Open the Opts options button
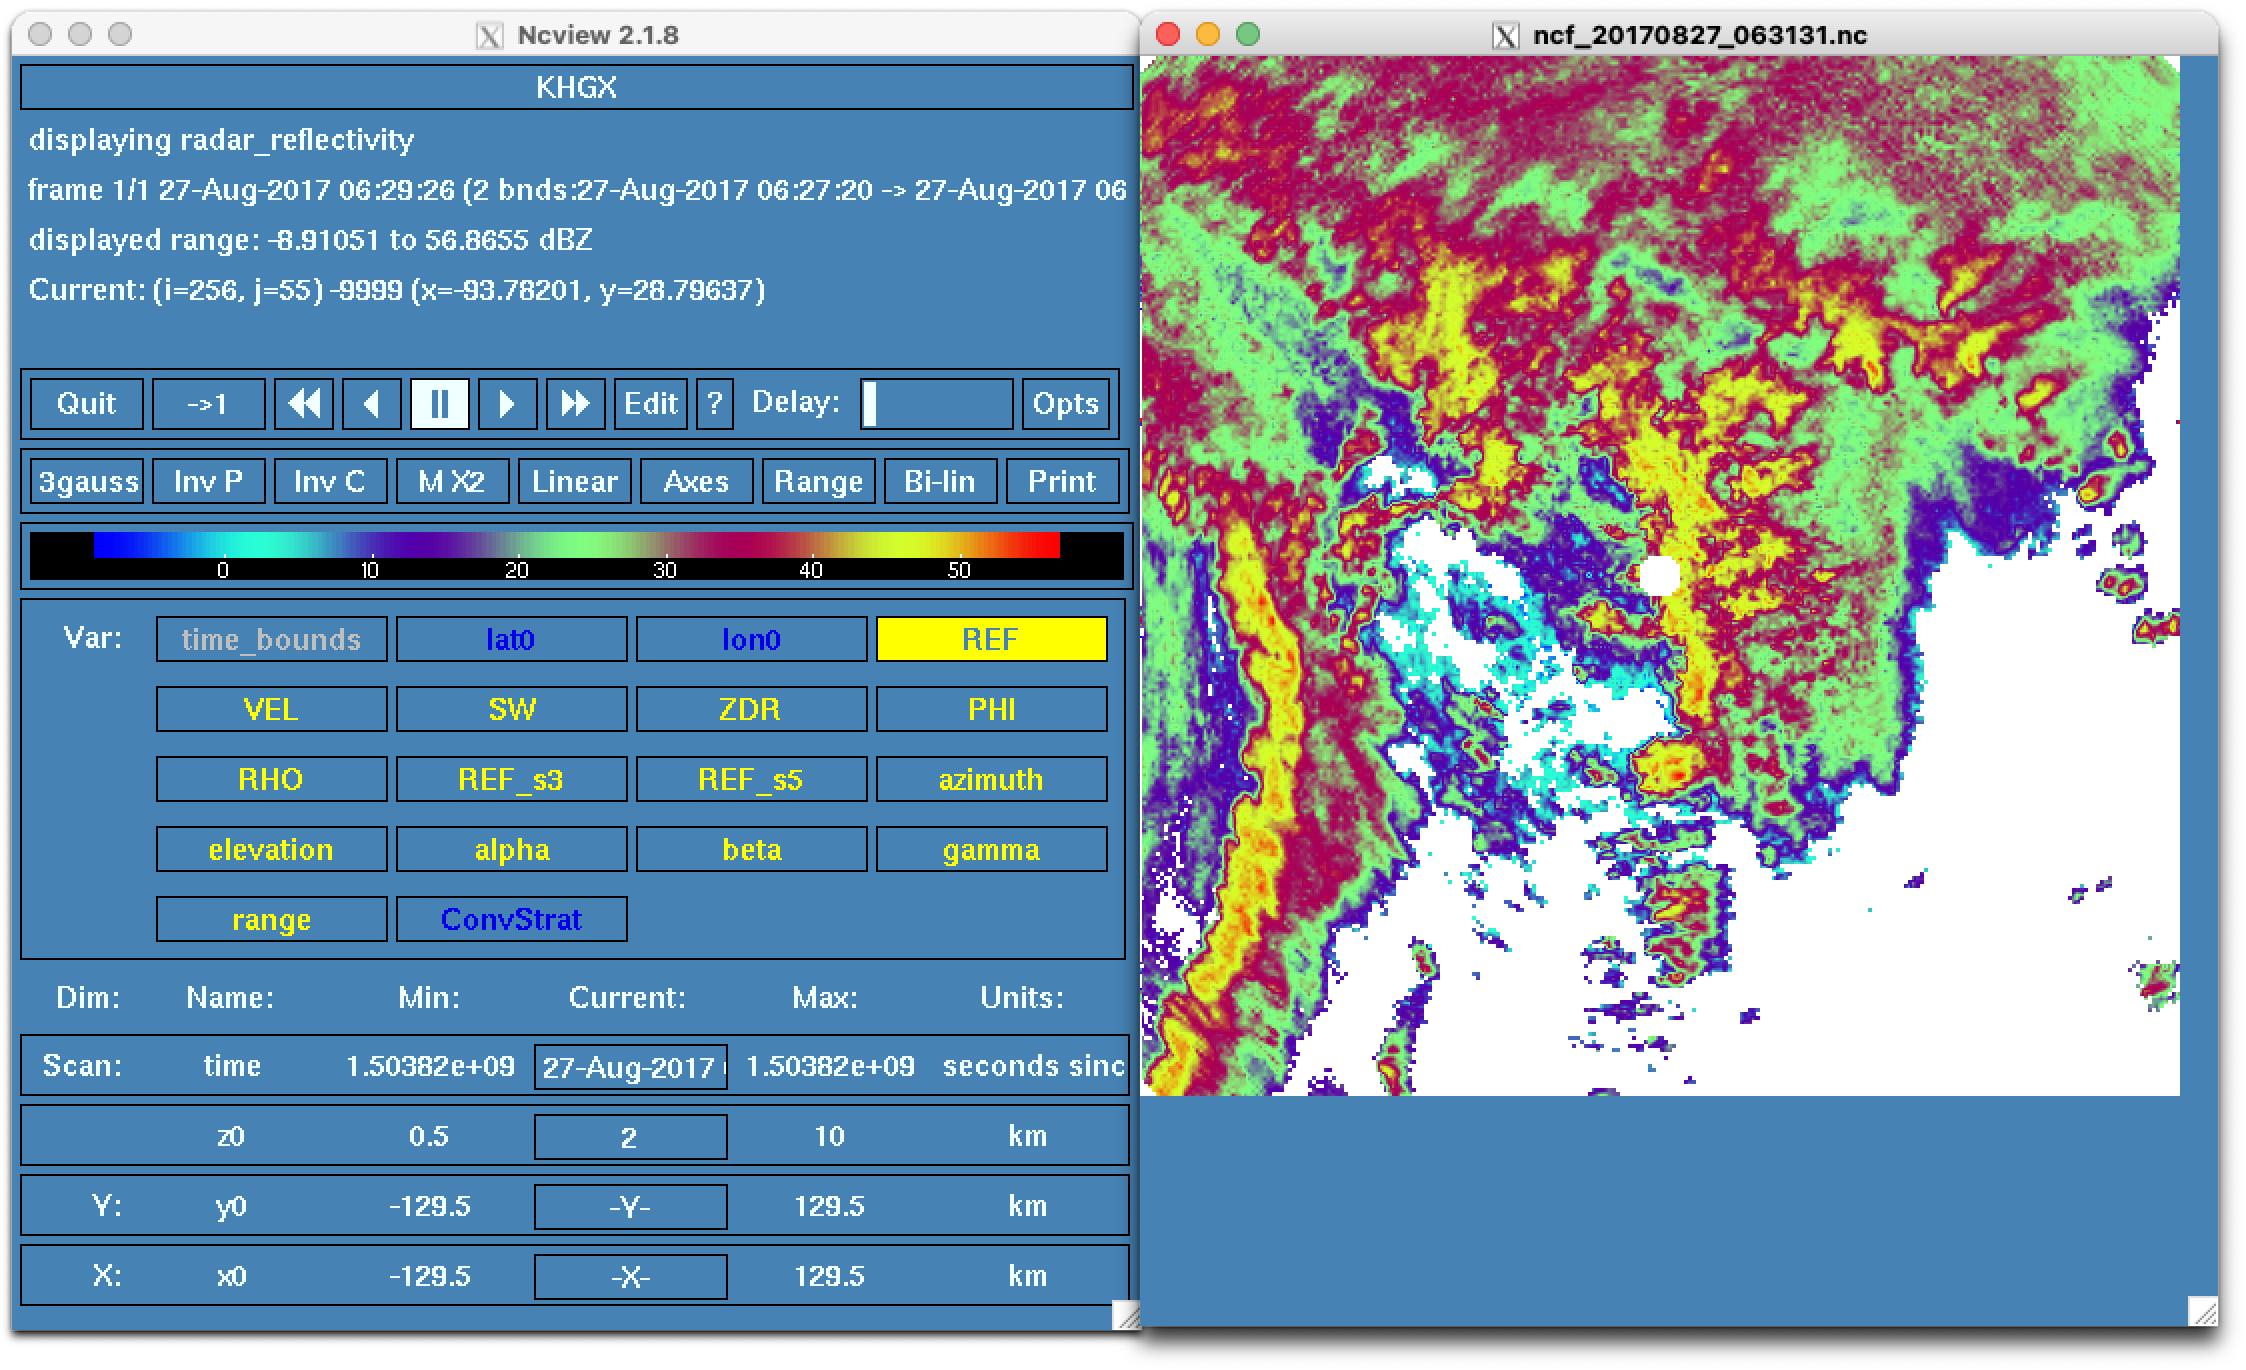 [x=1065, y=404]
